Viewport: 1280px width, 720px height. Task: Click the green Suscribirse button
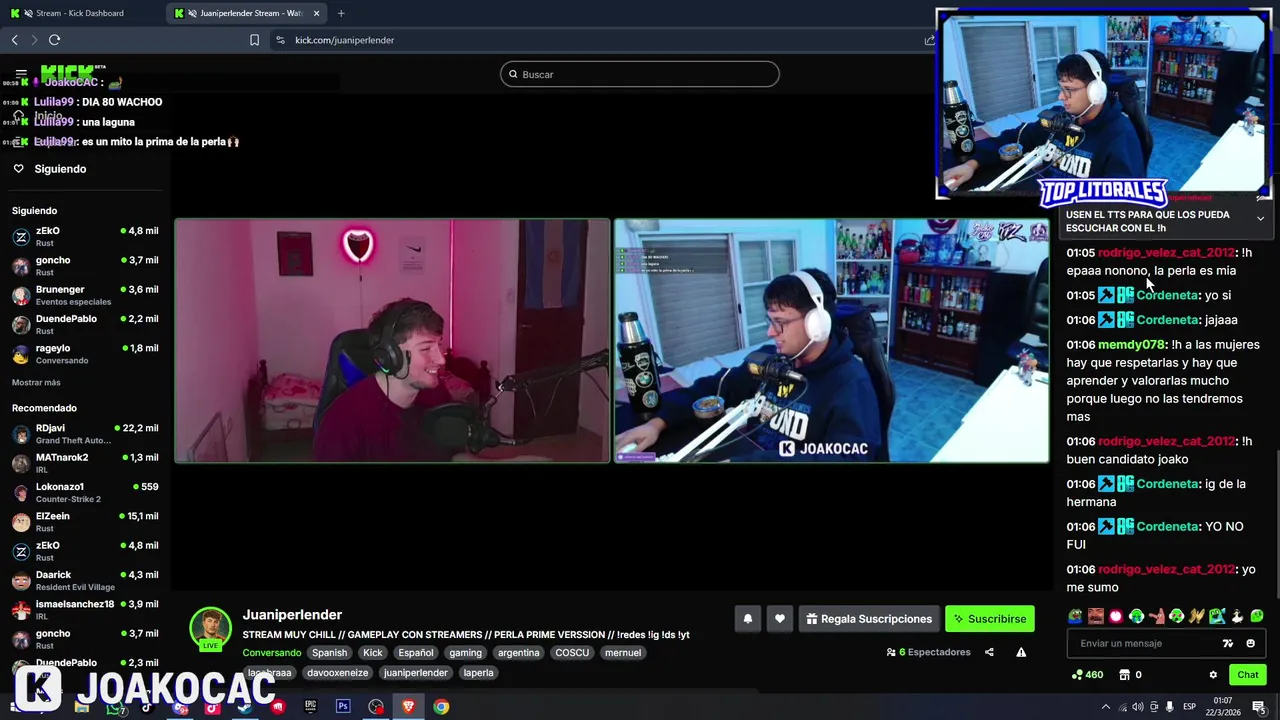(990, 619)
